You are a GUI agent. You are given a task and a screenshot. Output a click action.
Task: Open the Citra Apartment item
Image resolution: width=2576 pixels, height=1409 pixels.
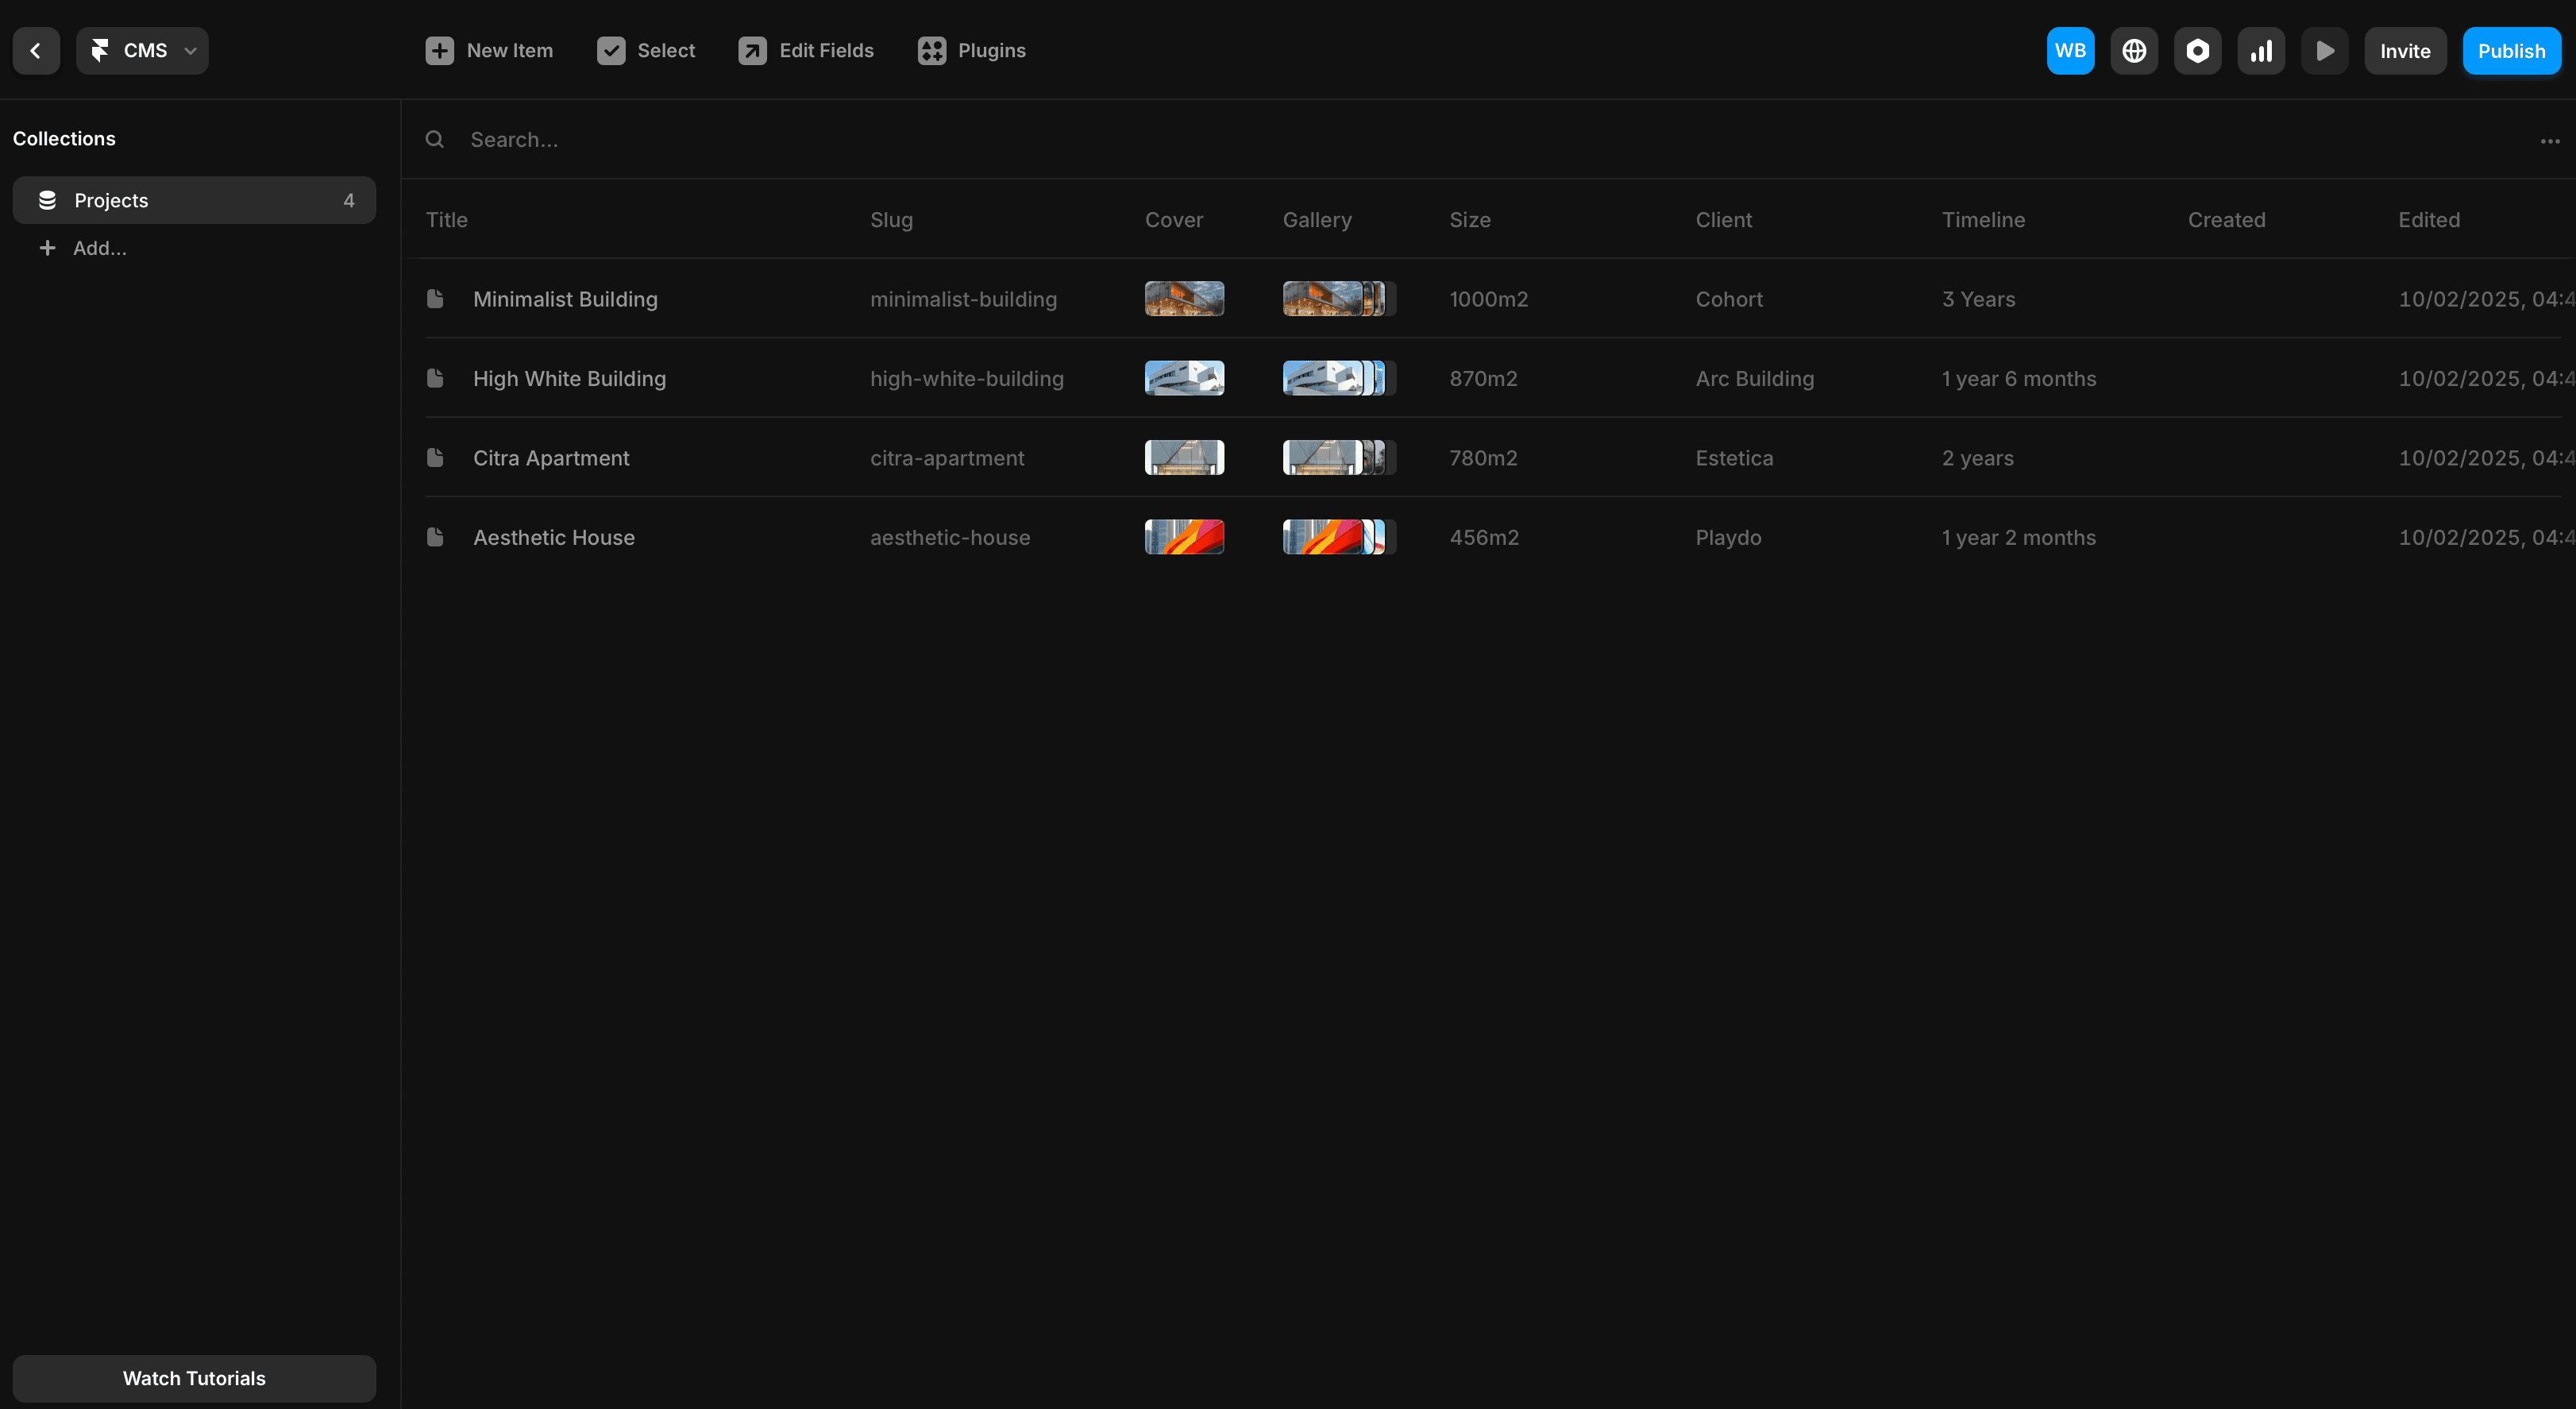(551, 458)
